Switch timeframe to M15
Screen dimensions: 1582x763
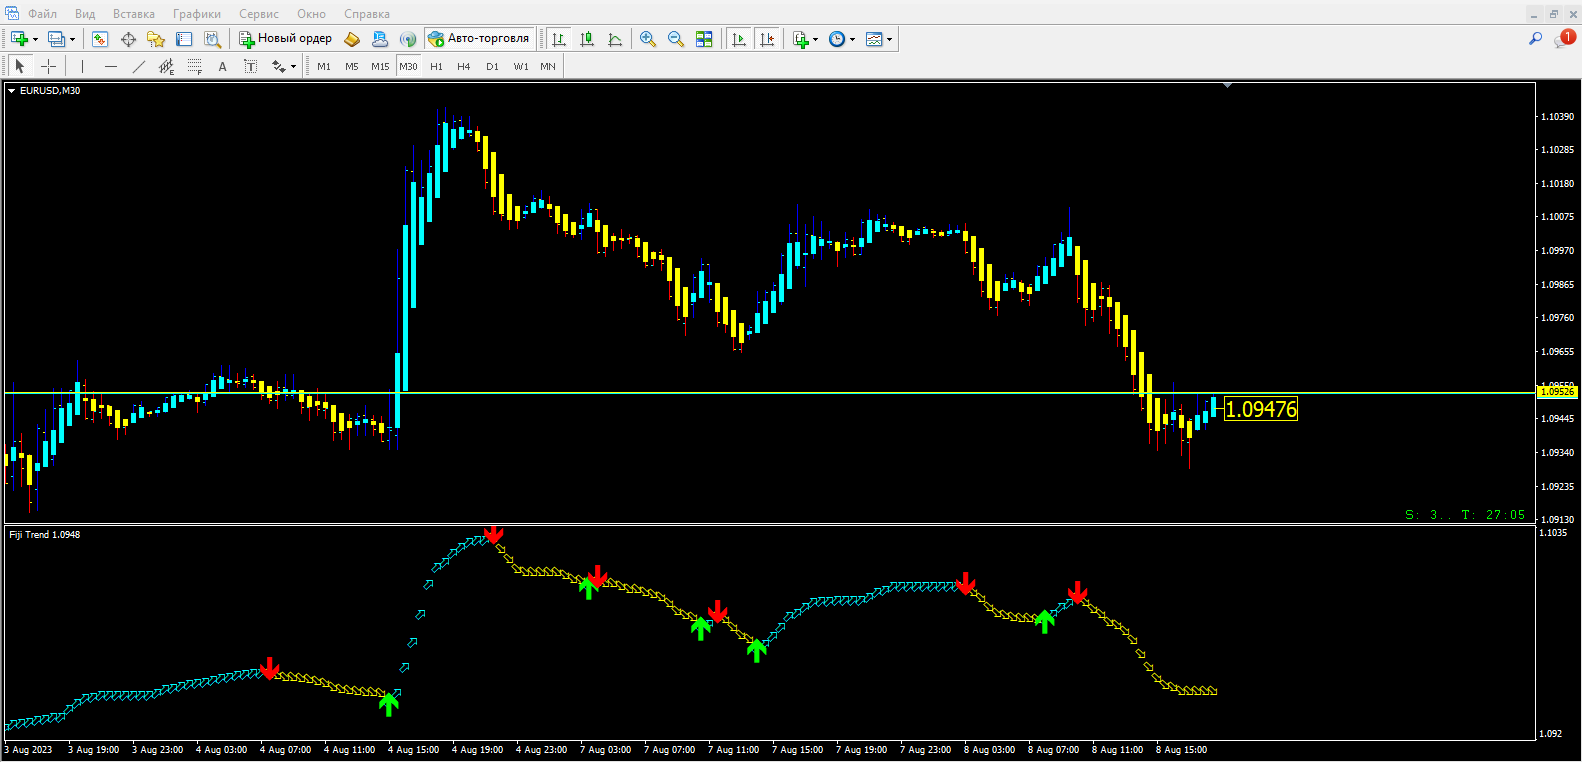[x=380, y=66]
